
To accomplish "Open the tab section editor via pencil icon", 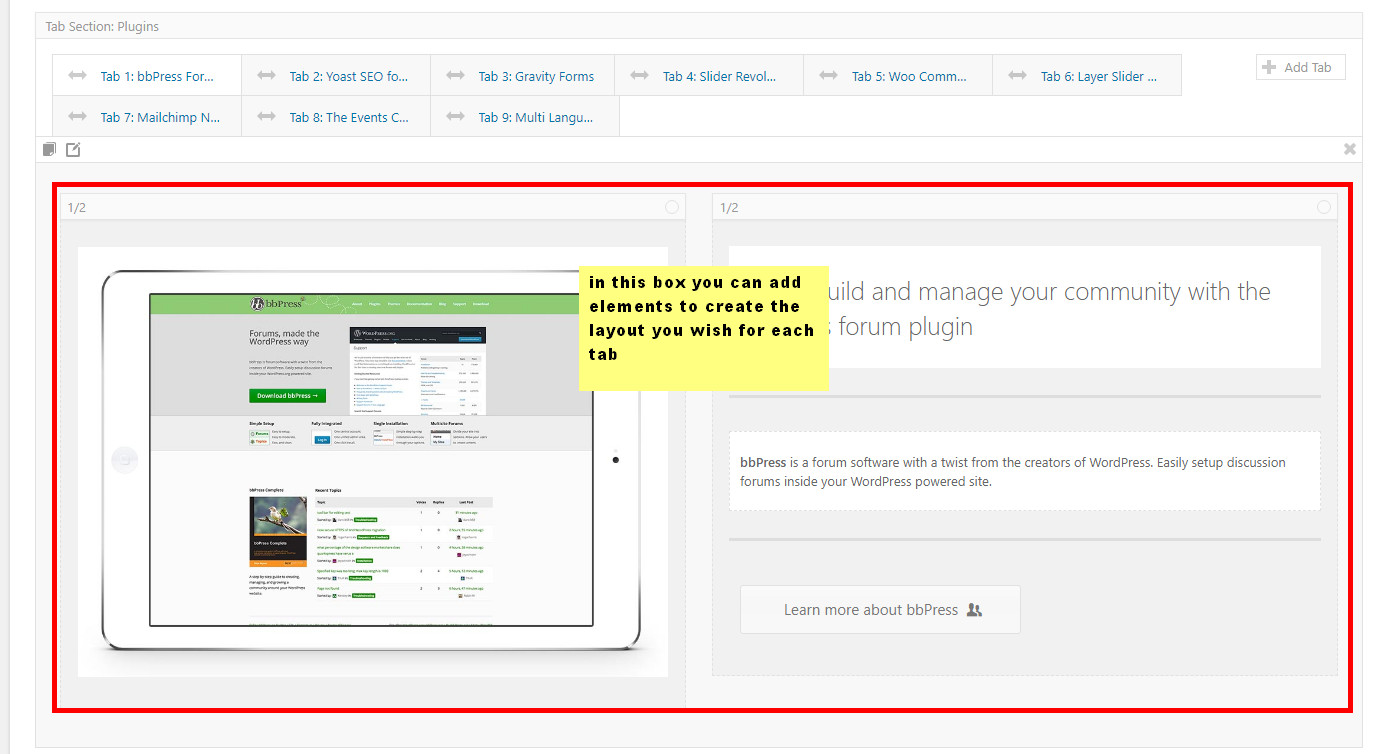I will [73, 149].
